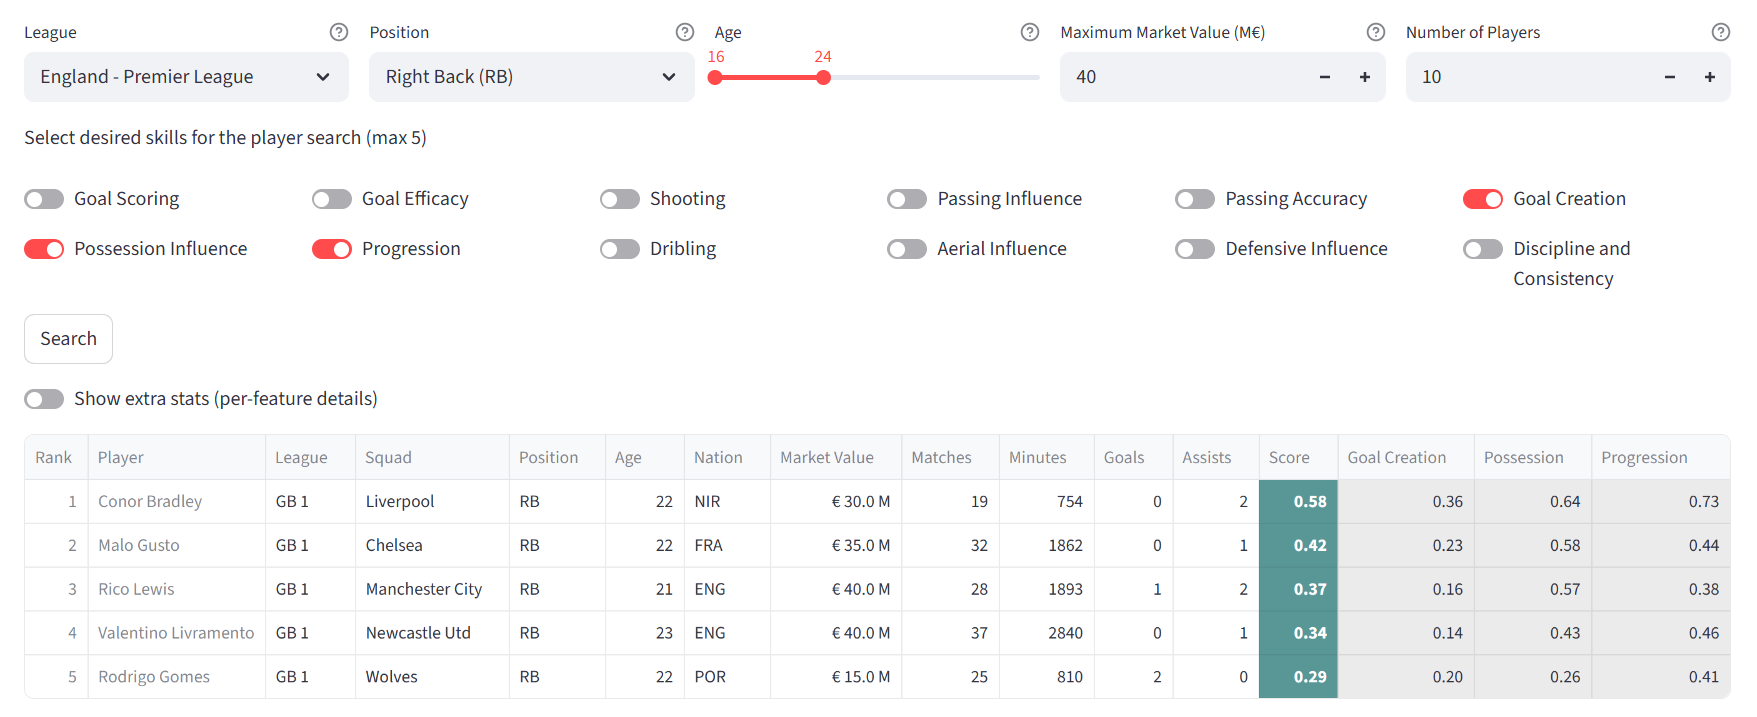The image size is (1757, 717).
Task: Open the Age filter help tooltip icon
Action: (x=1030, y=32)
